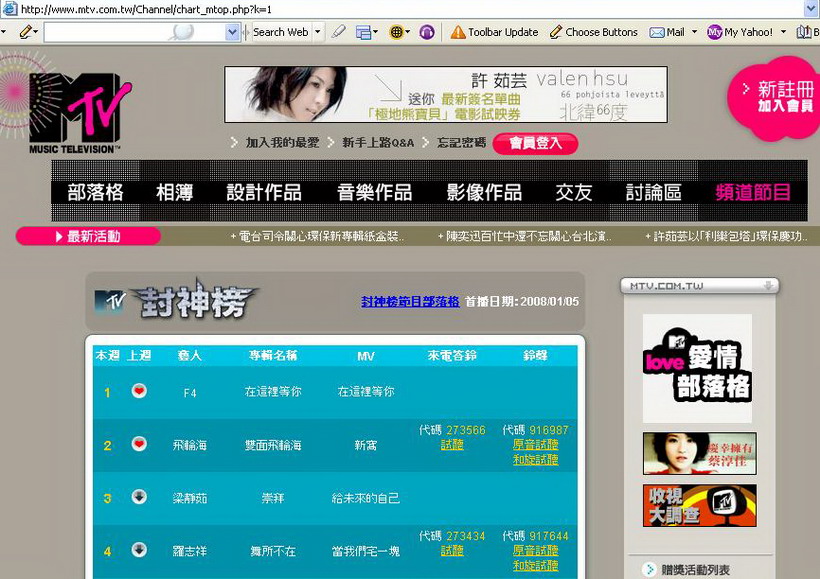Open the 許茹芸以「利樂包塔」news headline
The width and height of the screenshot is (820, 579).
pos(727,237)
